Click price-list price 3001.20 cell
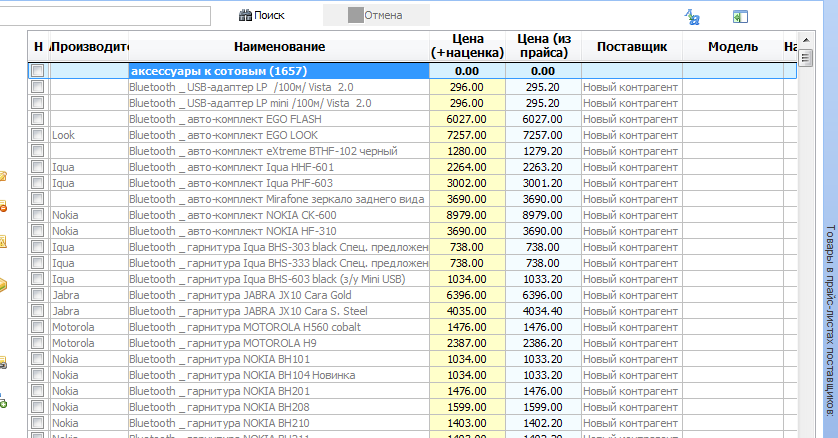 point(544,183)
